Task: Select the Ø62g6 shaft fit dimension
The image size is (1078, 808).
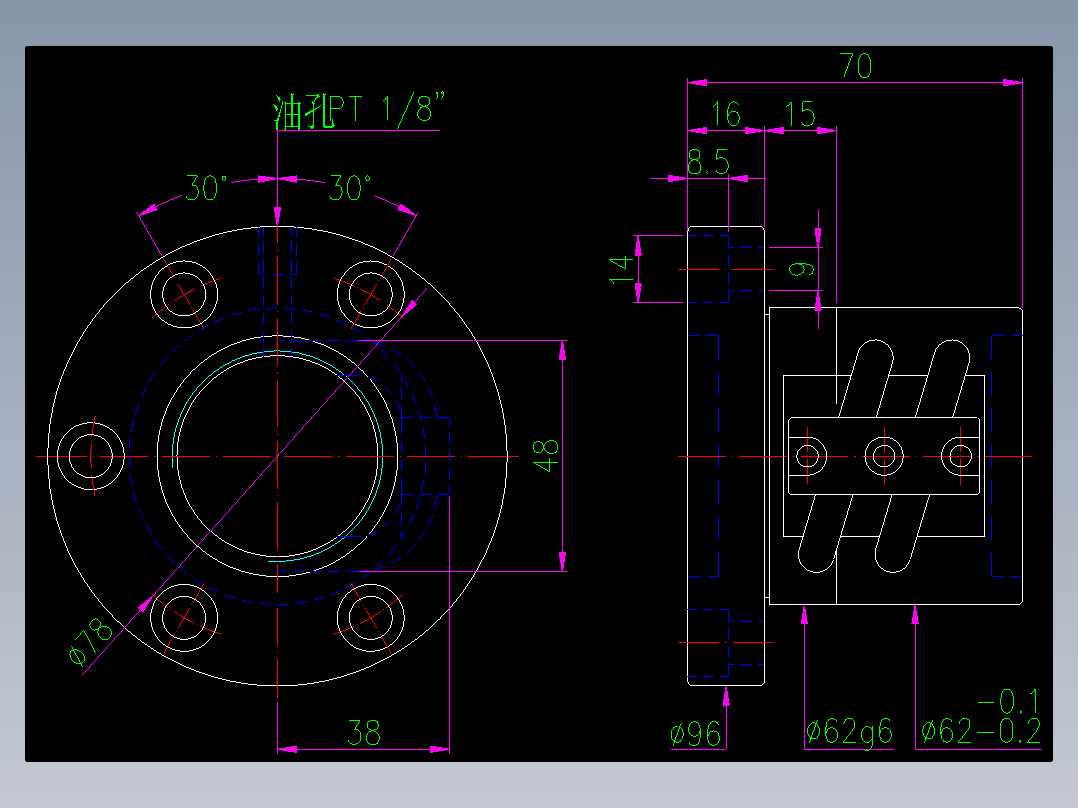Action: [849, 733]
